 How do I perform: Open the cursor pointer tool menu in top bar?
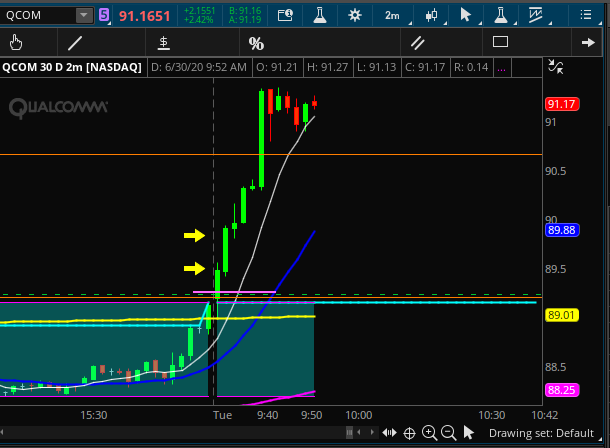coord(465,16)
